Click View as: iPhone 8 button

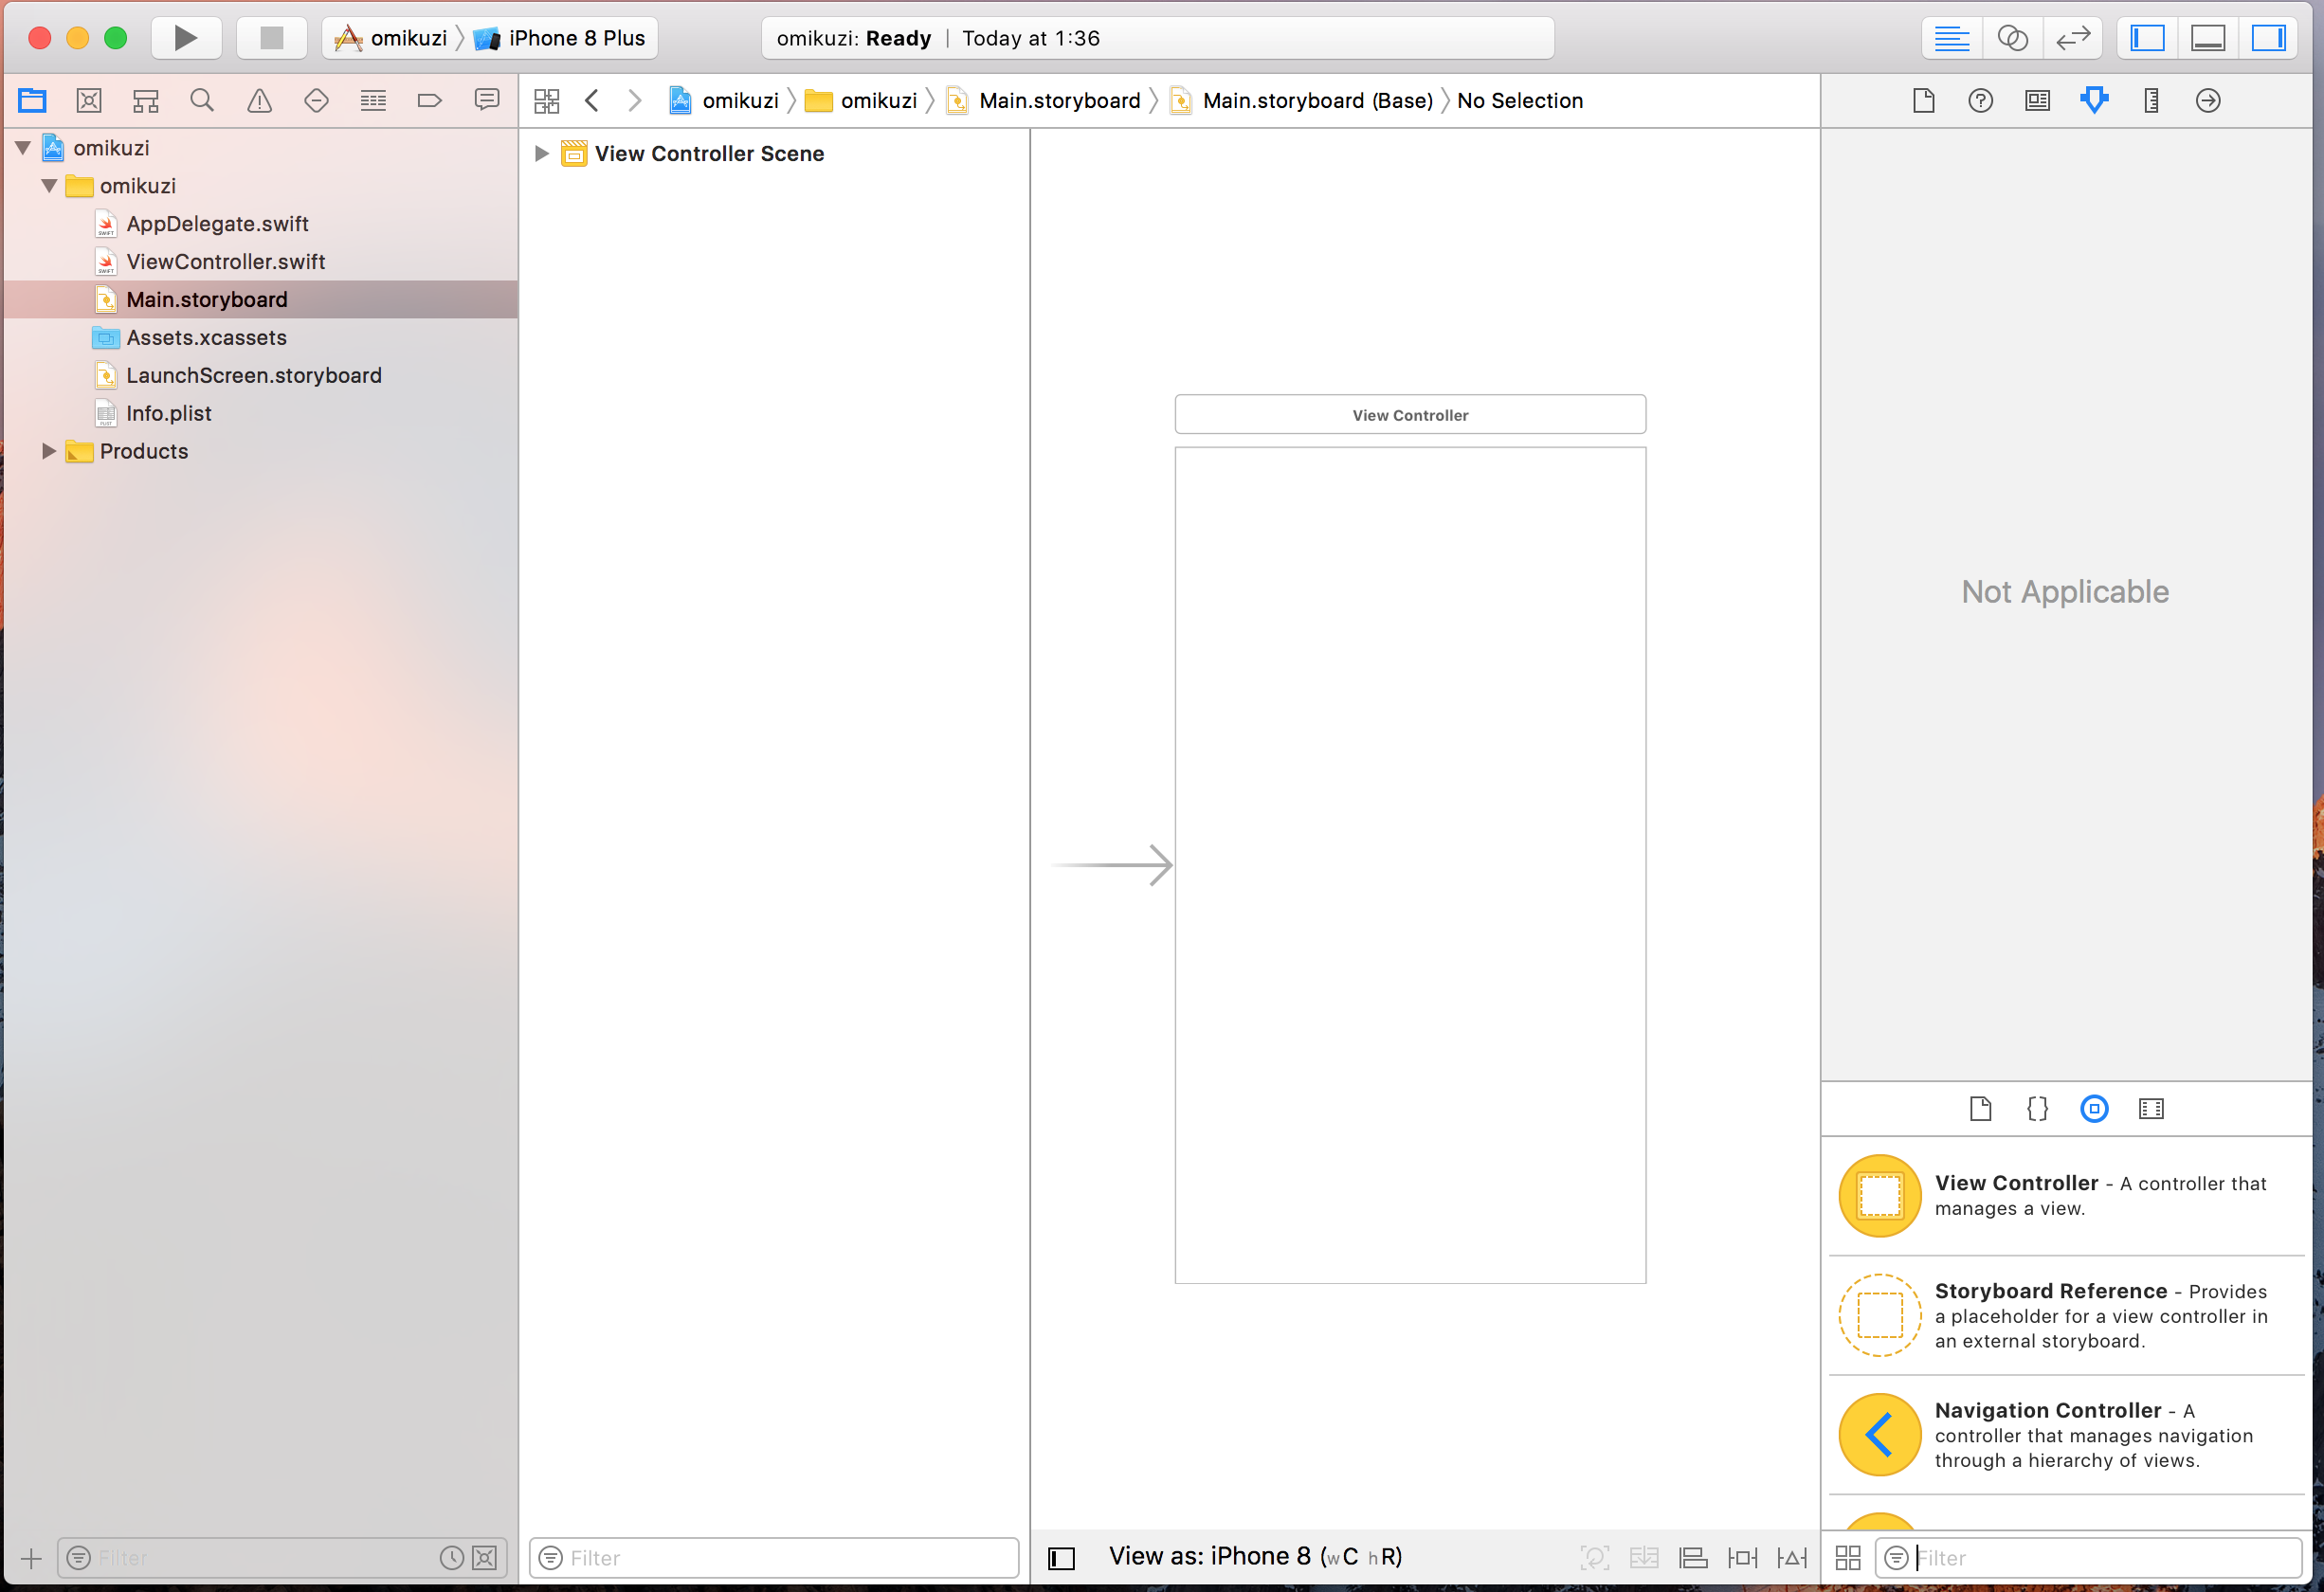coord(1254,1556)
